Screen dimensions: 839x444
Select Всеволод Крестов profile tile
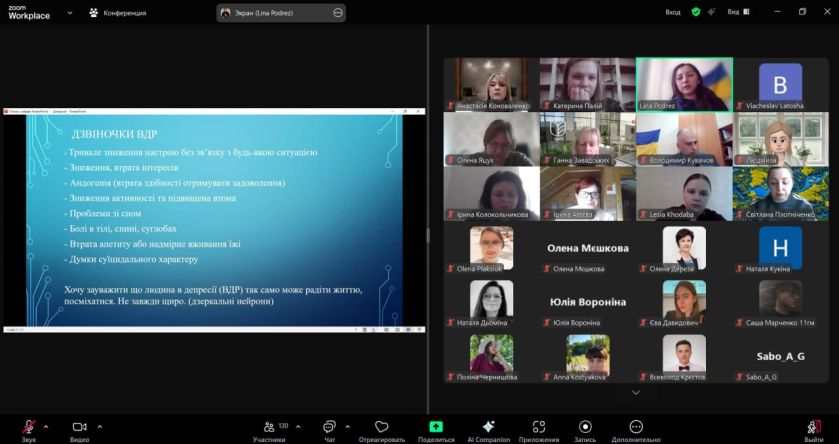point(684,356)
